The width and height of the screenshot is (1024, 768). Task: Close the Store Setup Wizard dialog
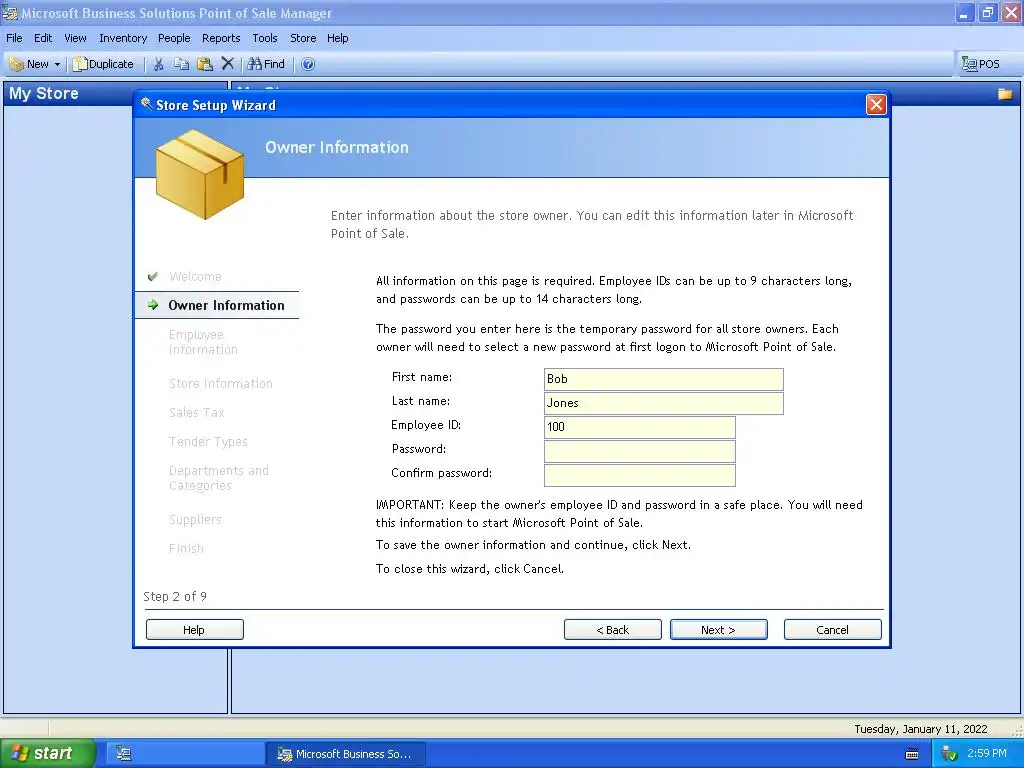pos(876,104)
